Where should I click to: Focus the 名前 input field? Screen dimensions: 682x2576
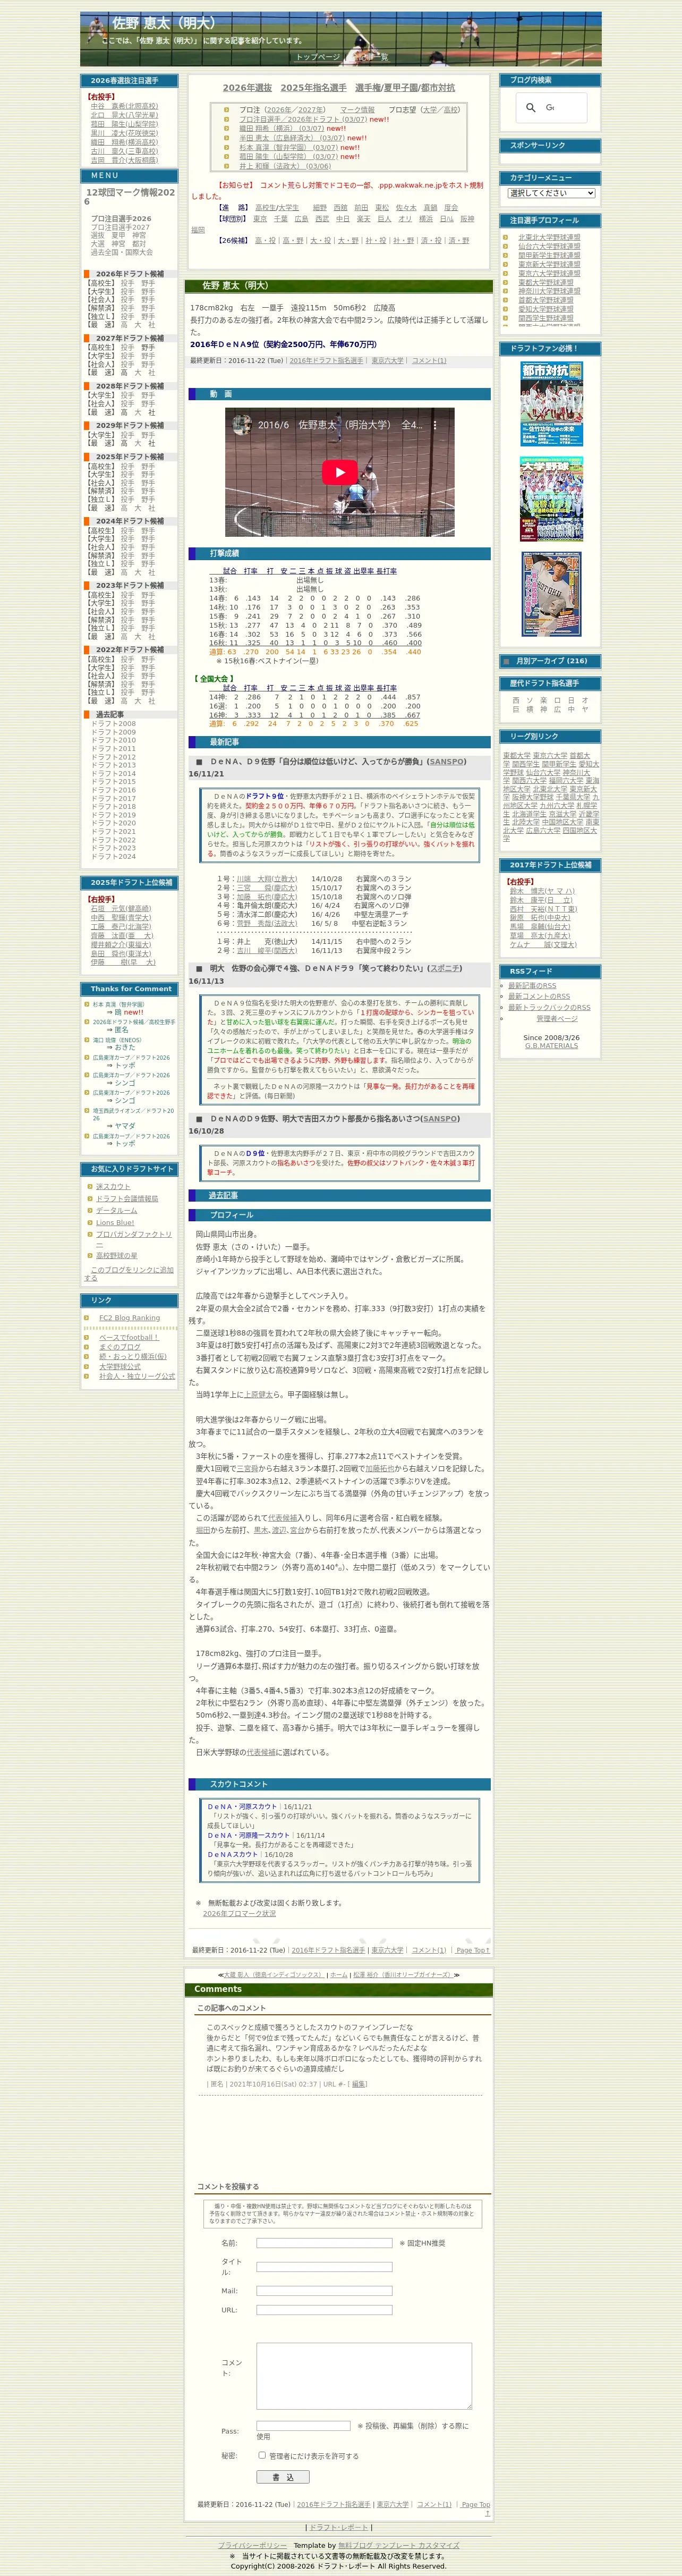pyautogui.click(x=324, y=2242)
